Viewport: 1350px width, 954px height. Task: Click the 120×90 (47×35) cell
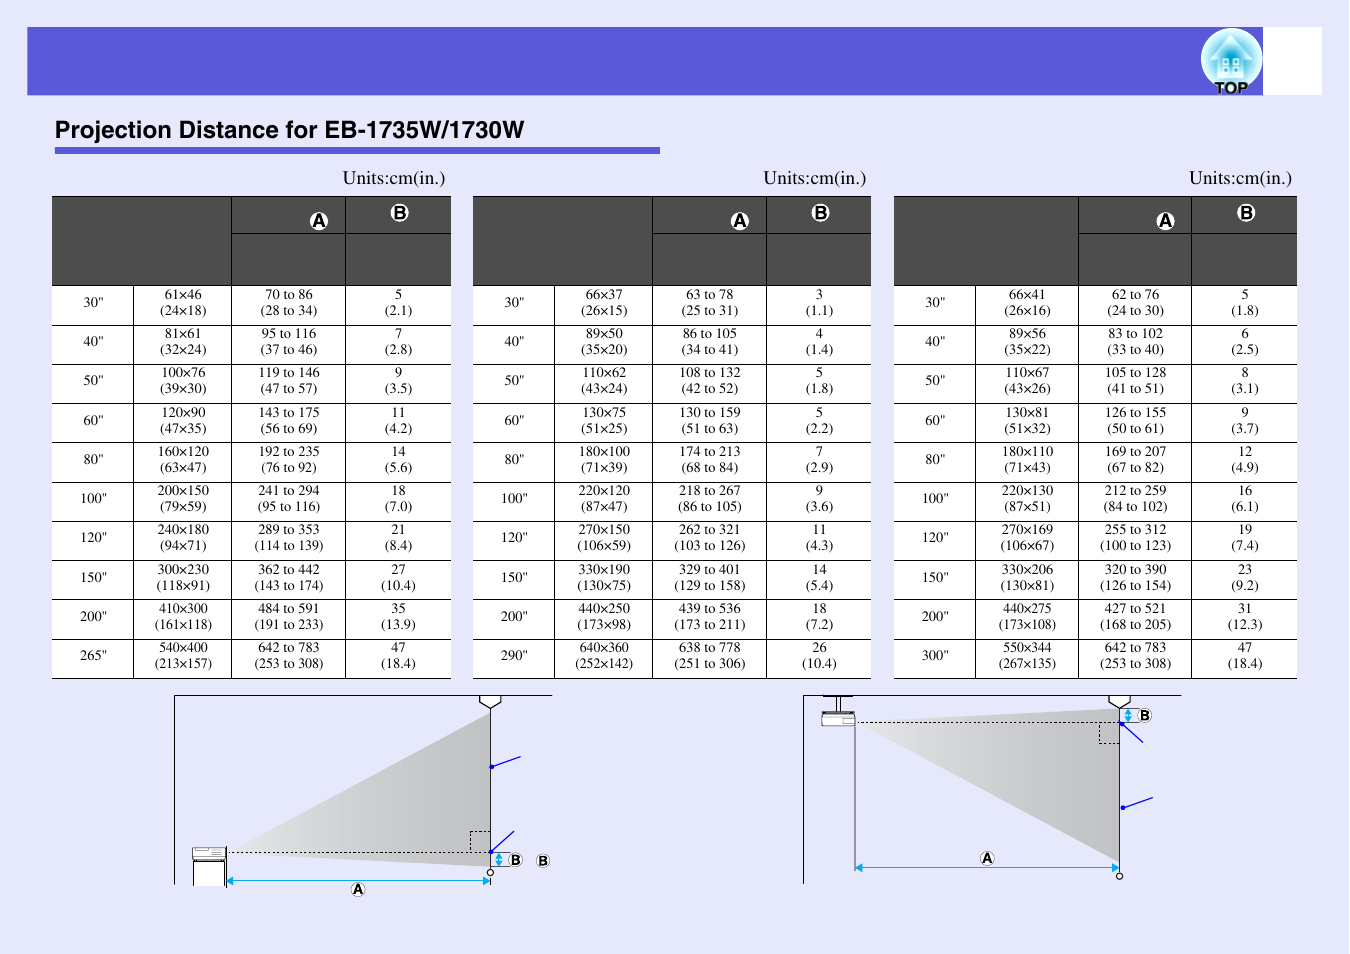[x=183, y=421]
